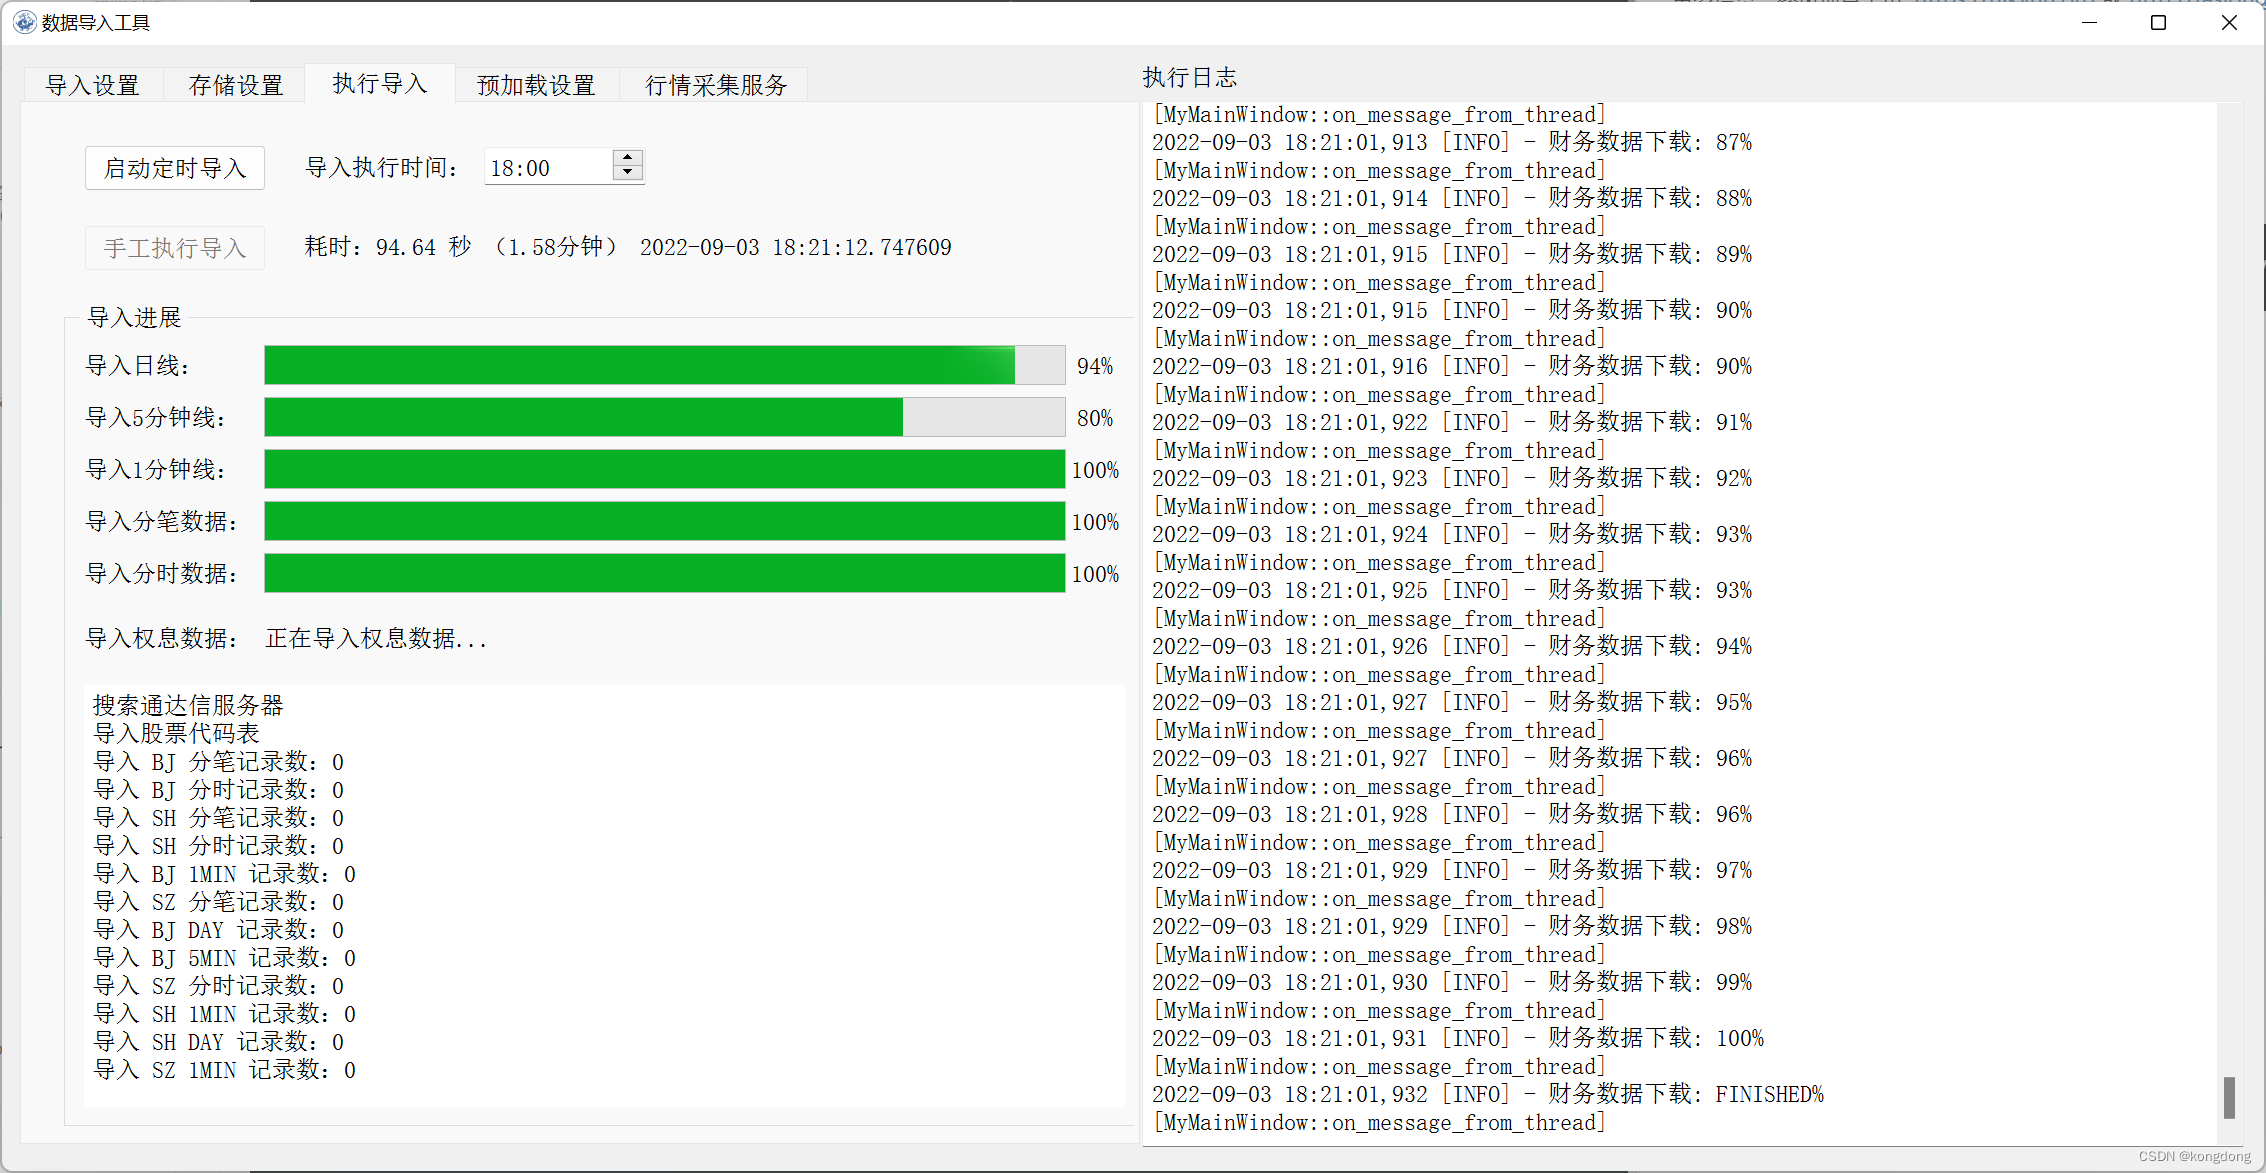Switch to the 导入设置 tab
The height and width of the screenshot is (1173, 2266).
point(93,85)
